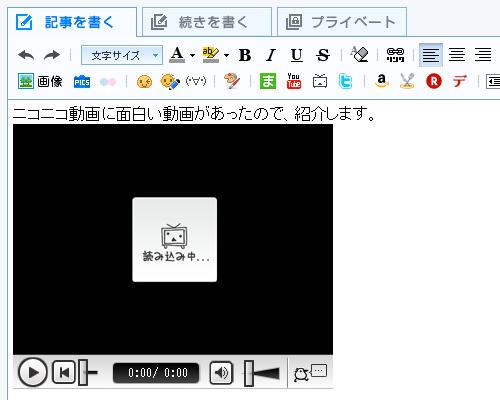Insert a kaomoji text face
500x400 pixels.
(x=196, y=81)
